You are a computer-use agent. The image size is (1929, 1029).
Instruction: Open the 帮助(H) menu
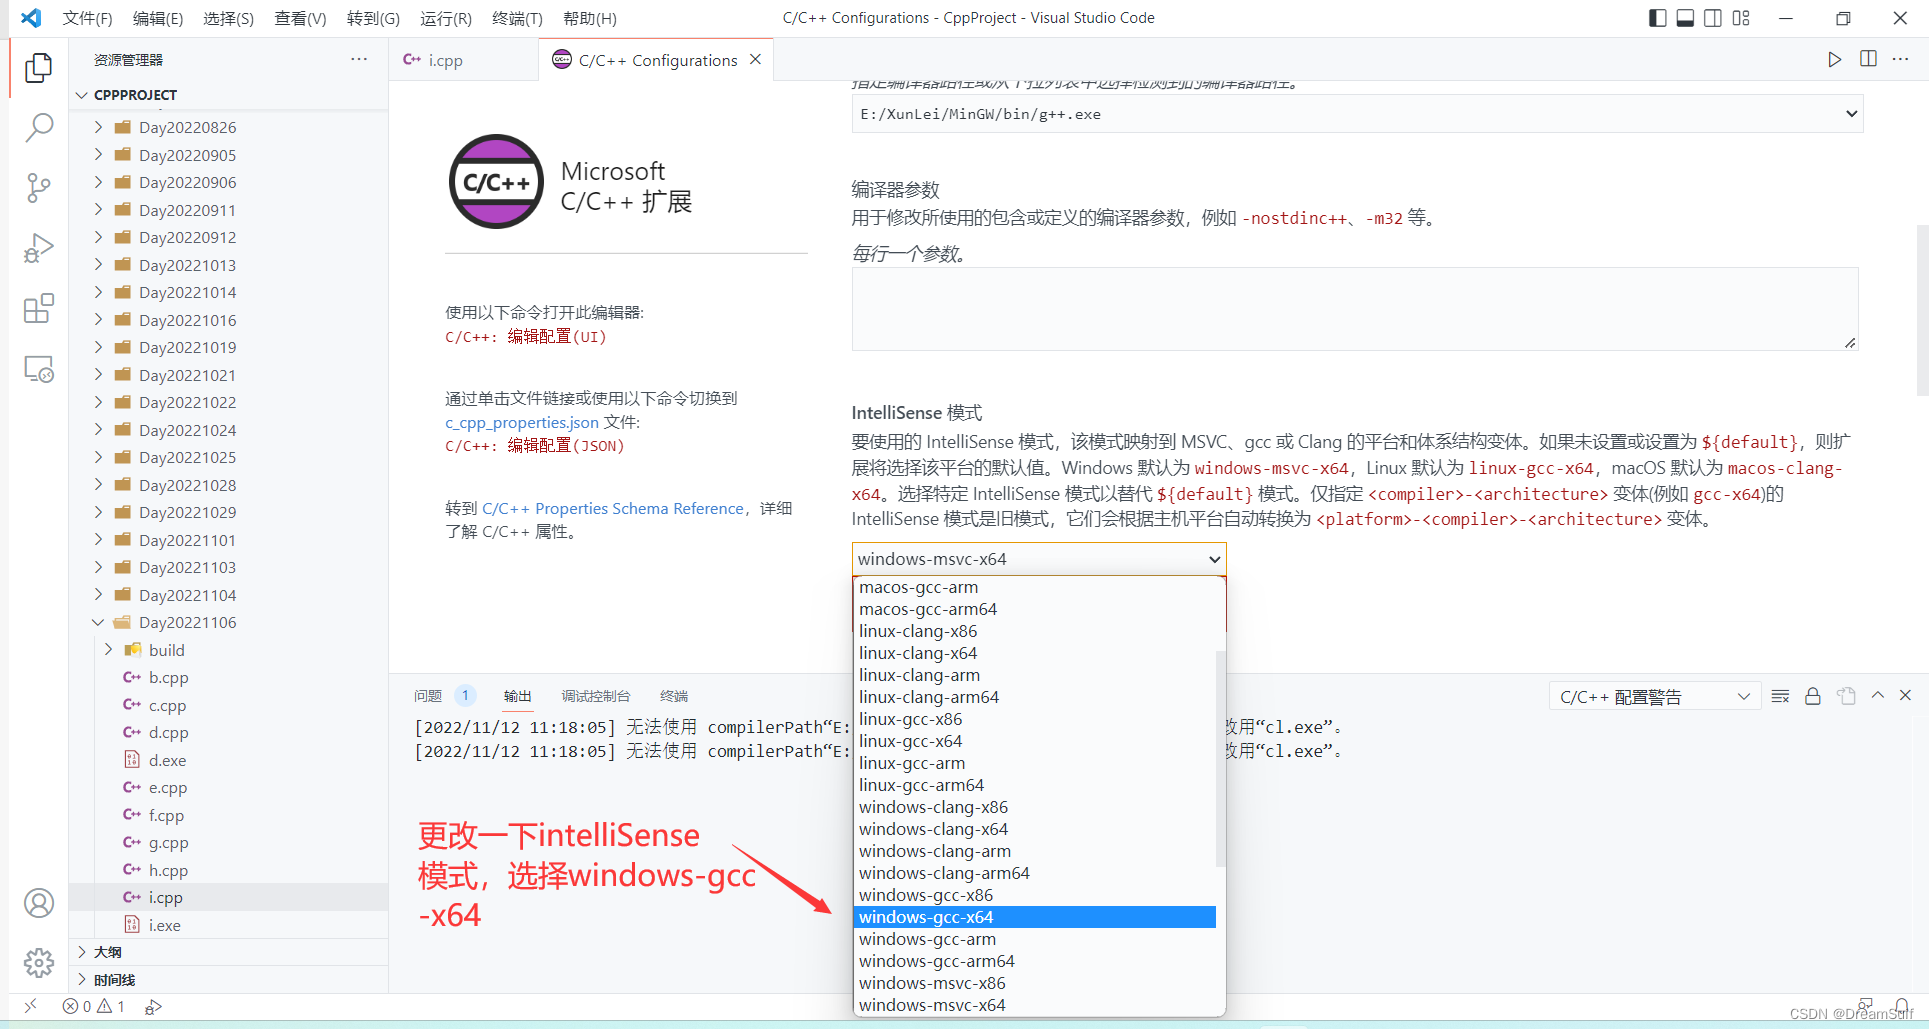point(590,18)
